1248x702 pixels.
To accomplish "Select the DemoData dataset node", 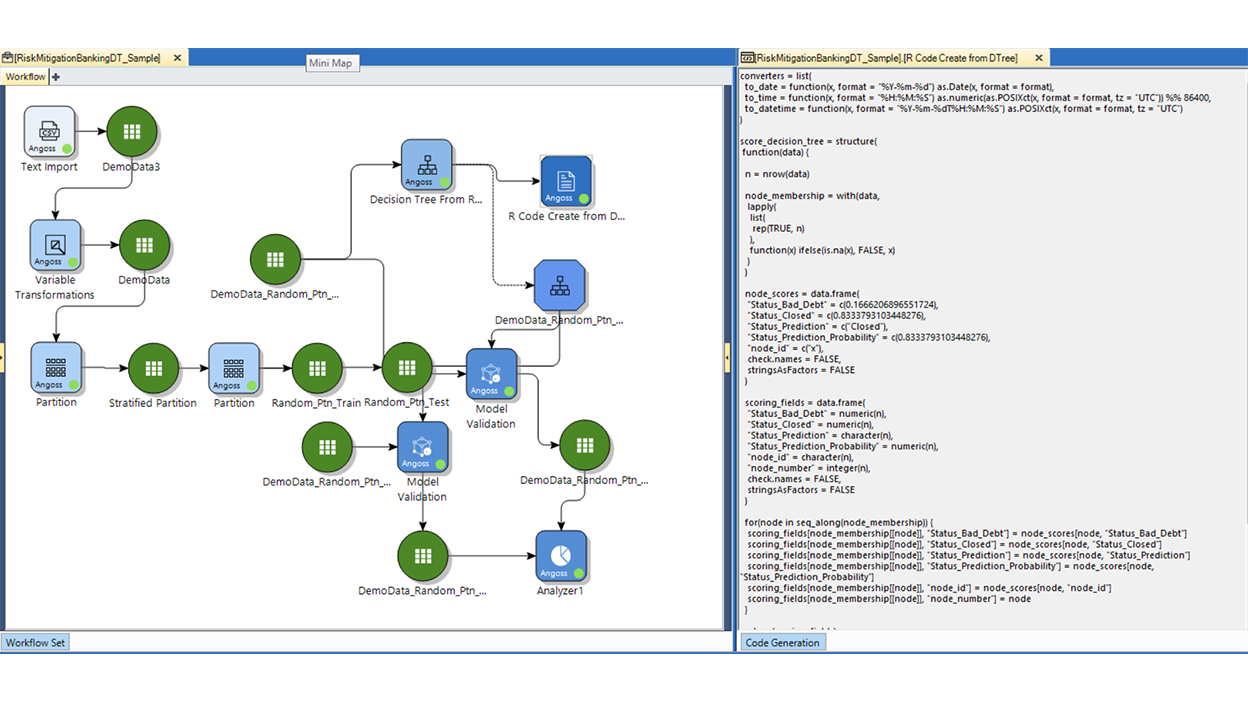I will [144, 246].
